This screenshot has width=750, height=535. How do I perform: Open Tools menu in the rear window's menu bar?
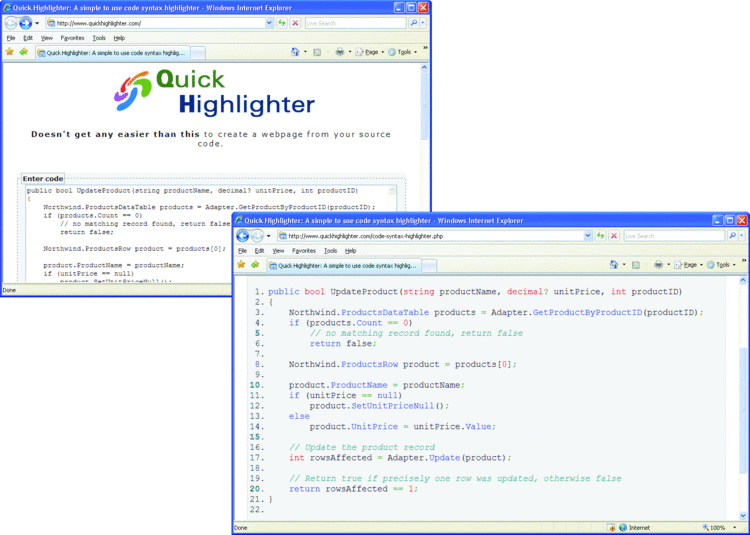click(x=99, y=38)
